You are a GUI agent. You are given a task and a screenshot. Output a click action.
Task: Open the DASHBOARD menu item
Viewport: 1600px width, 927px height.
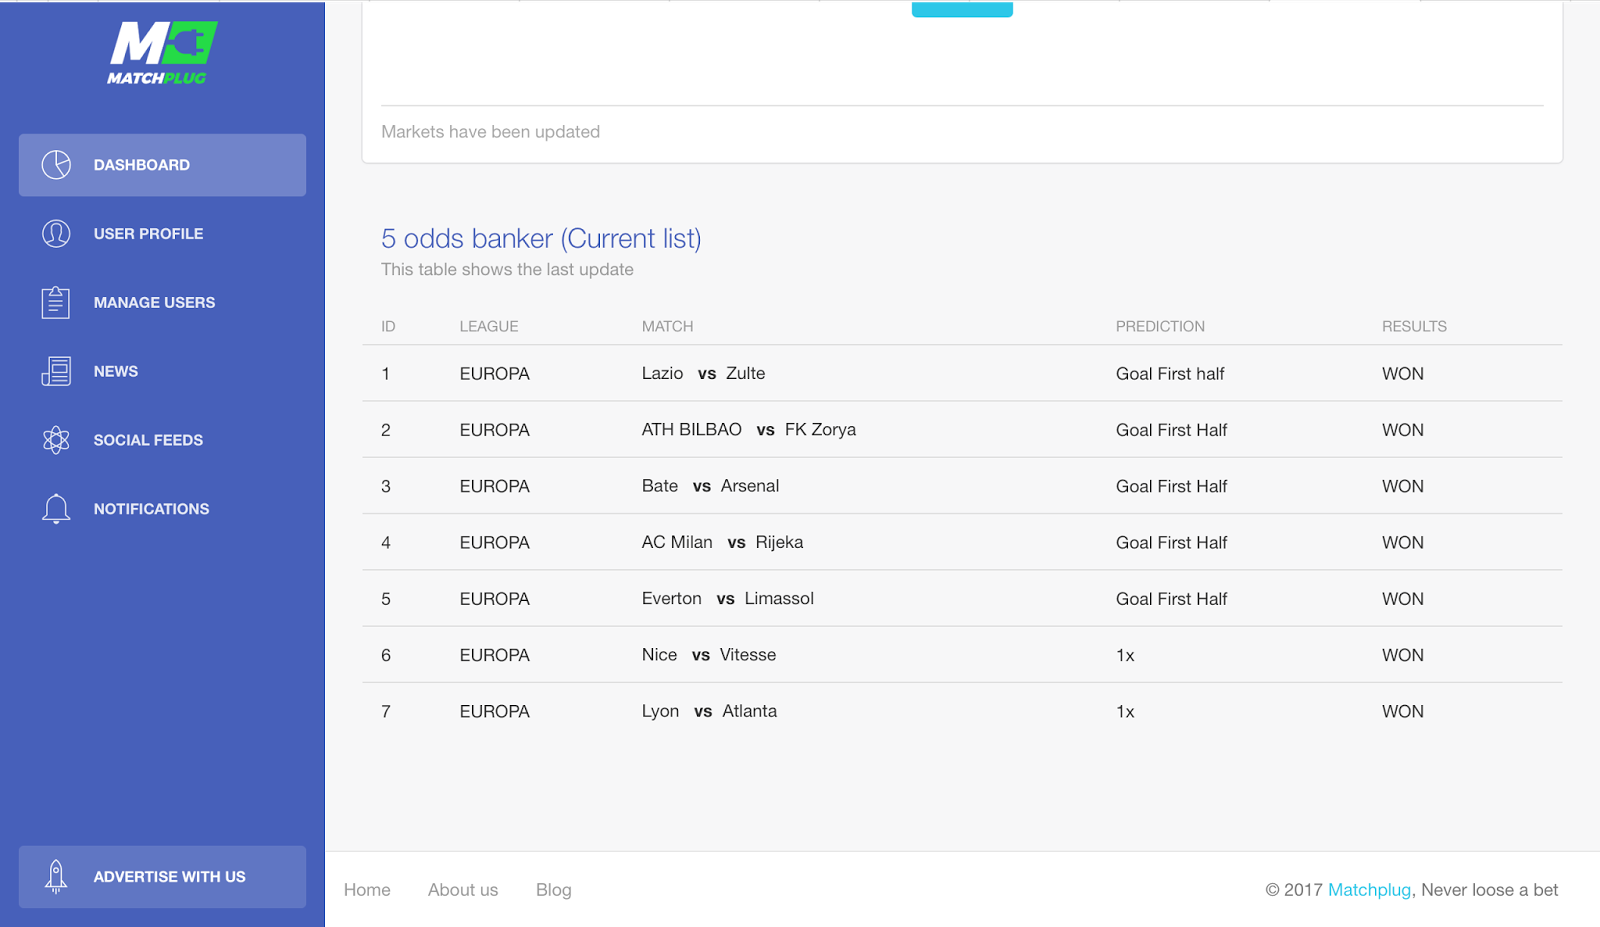pyautogui.click(x=162, y=165)
